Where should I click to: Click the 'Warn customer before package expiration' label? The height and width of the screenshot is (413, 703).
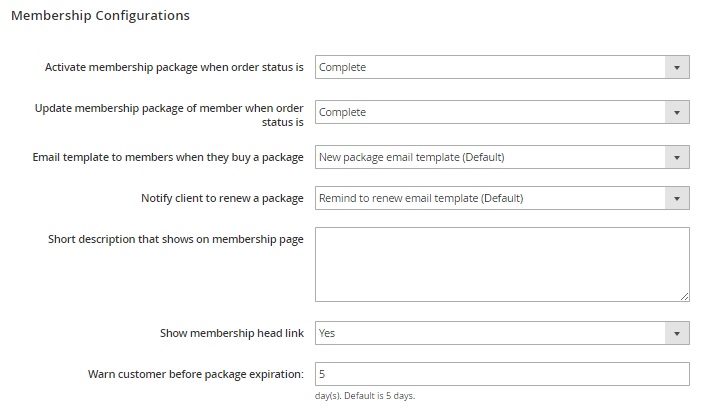[195, 374]
